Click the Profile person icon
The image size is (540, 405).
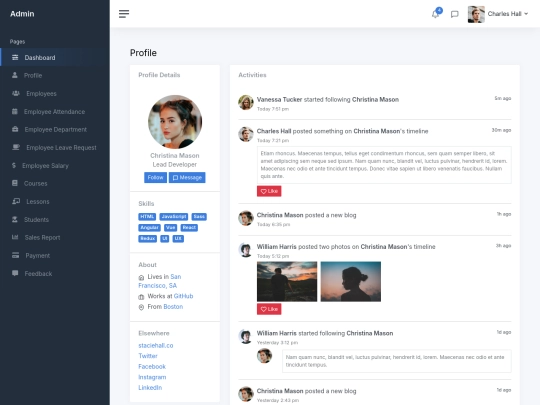pos(14,75)
